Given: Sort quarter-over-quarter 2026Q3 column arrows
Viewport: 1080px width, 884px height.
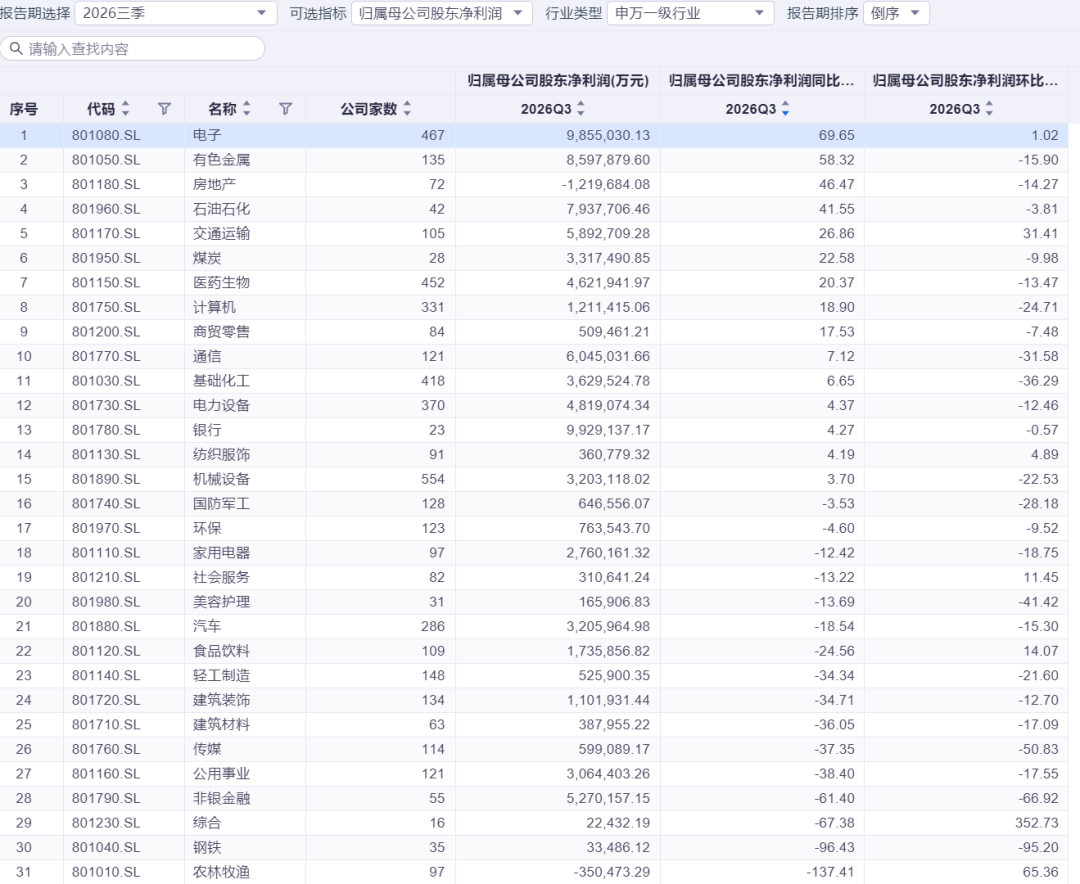Looking at the screenshot, I should pos(989,108).
